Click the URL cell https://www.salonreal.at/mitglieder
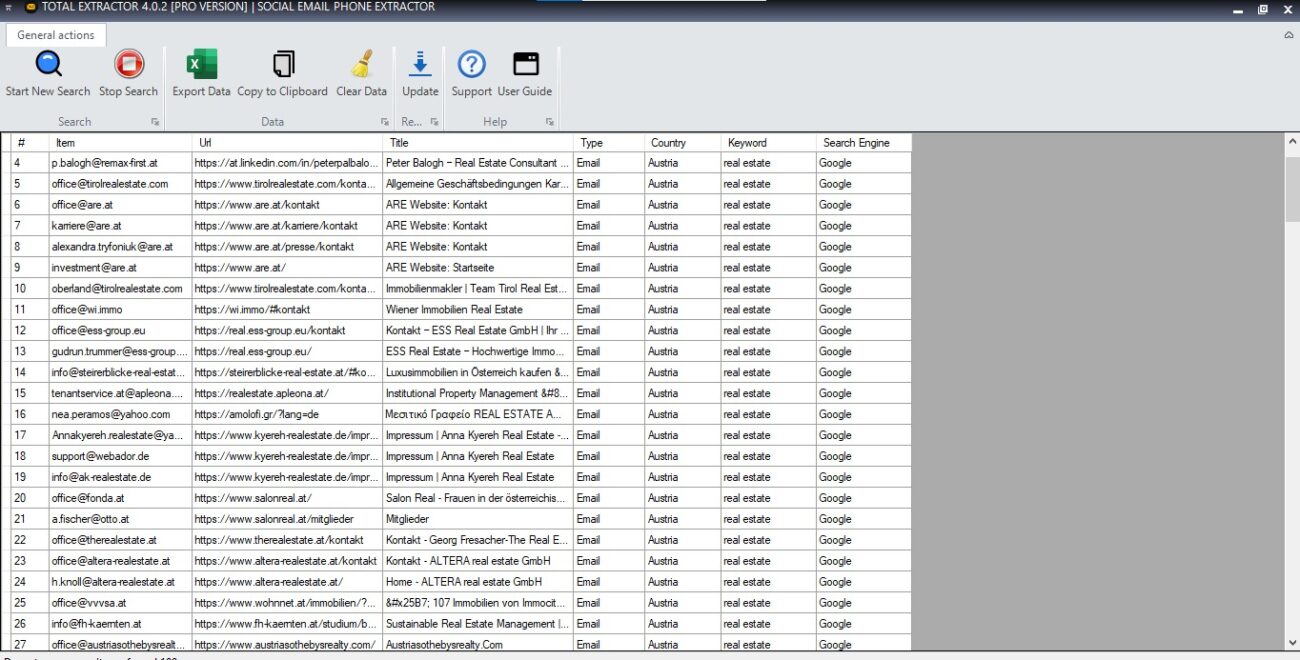The width and height of the screenshot is (1300, 660). click(x=286, y=519)
